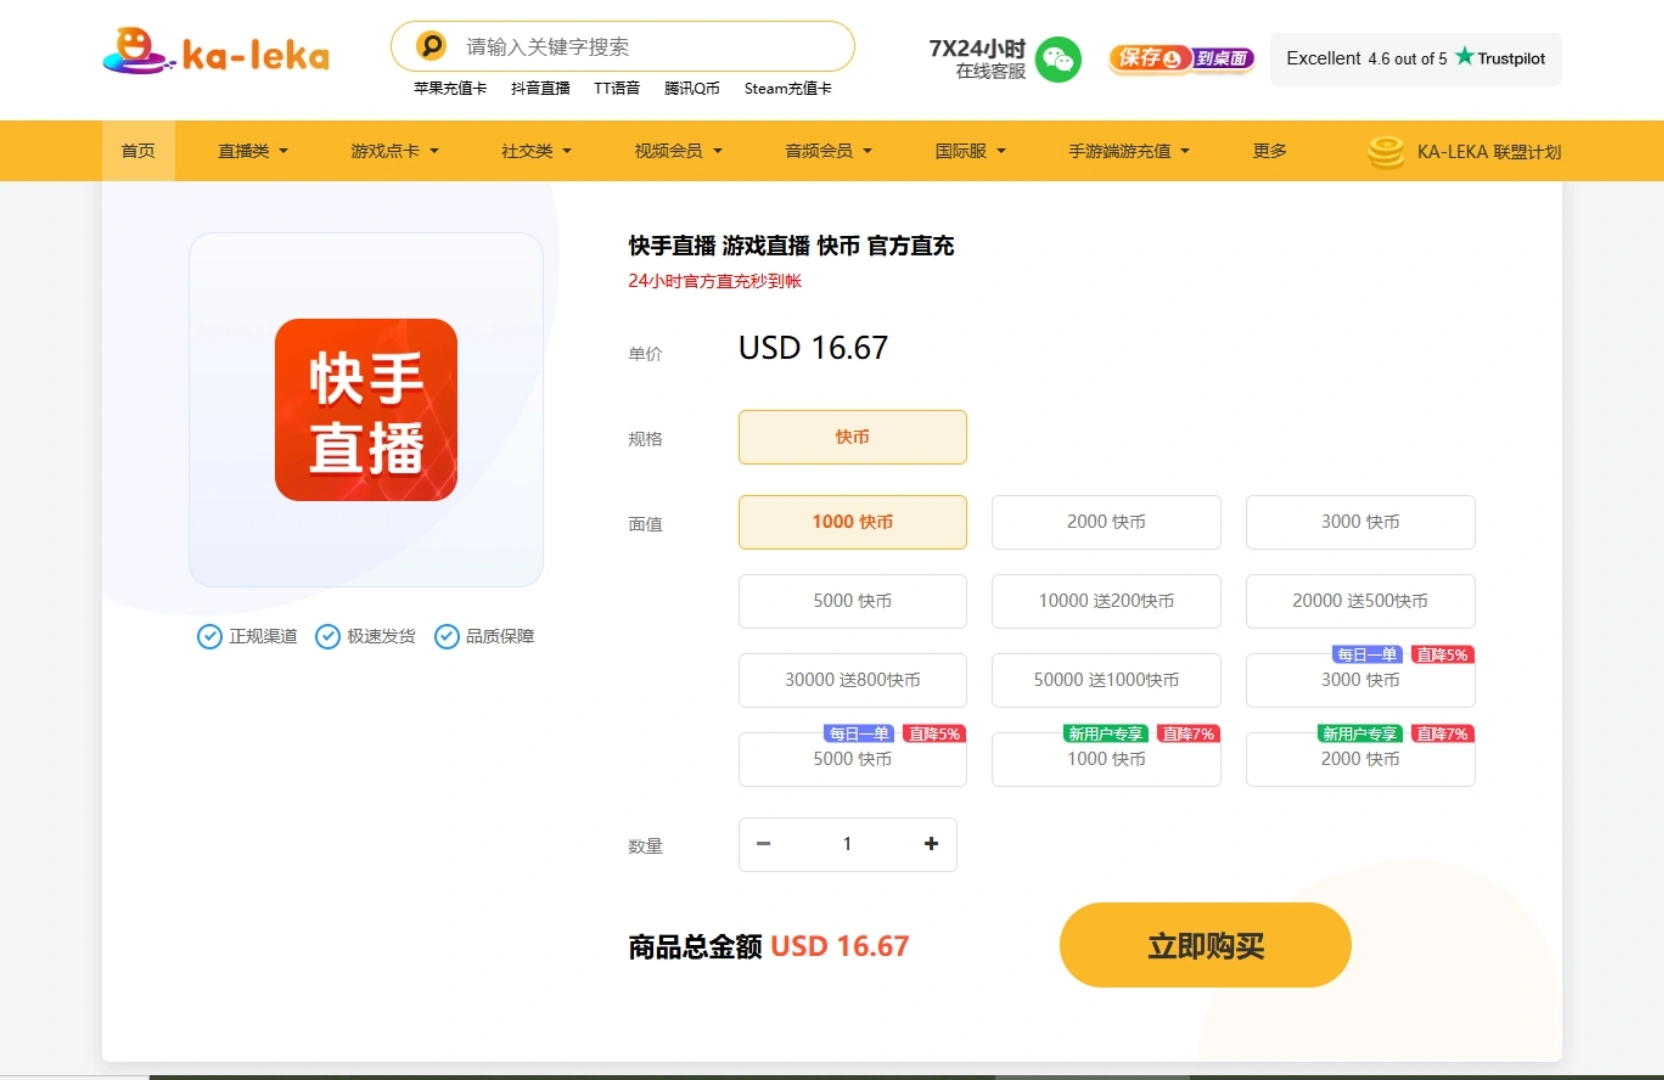
Task: Click the 快手直播 product image
Action: tap(366, 410)
